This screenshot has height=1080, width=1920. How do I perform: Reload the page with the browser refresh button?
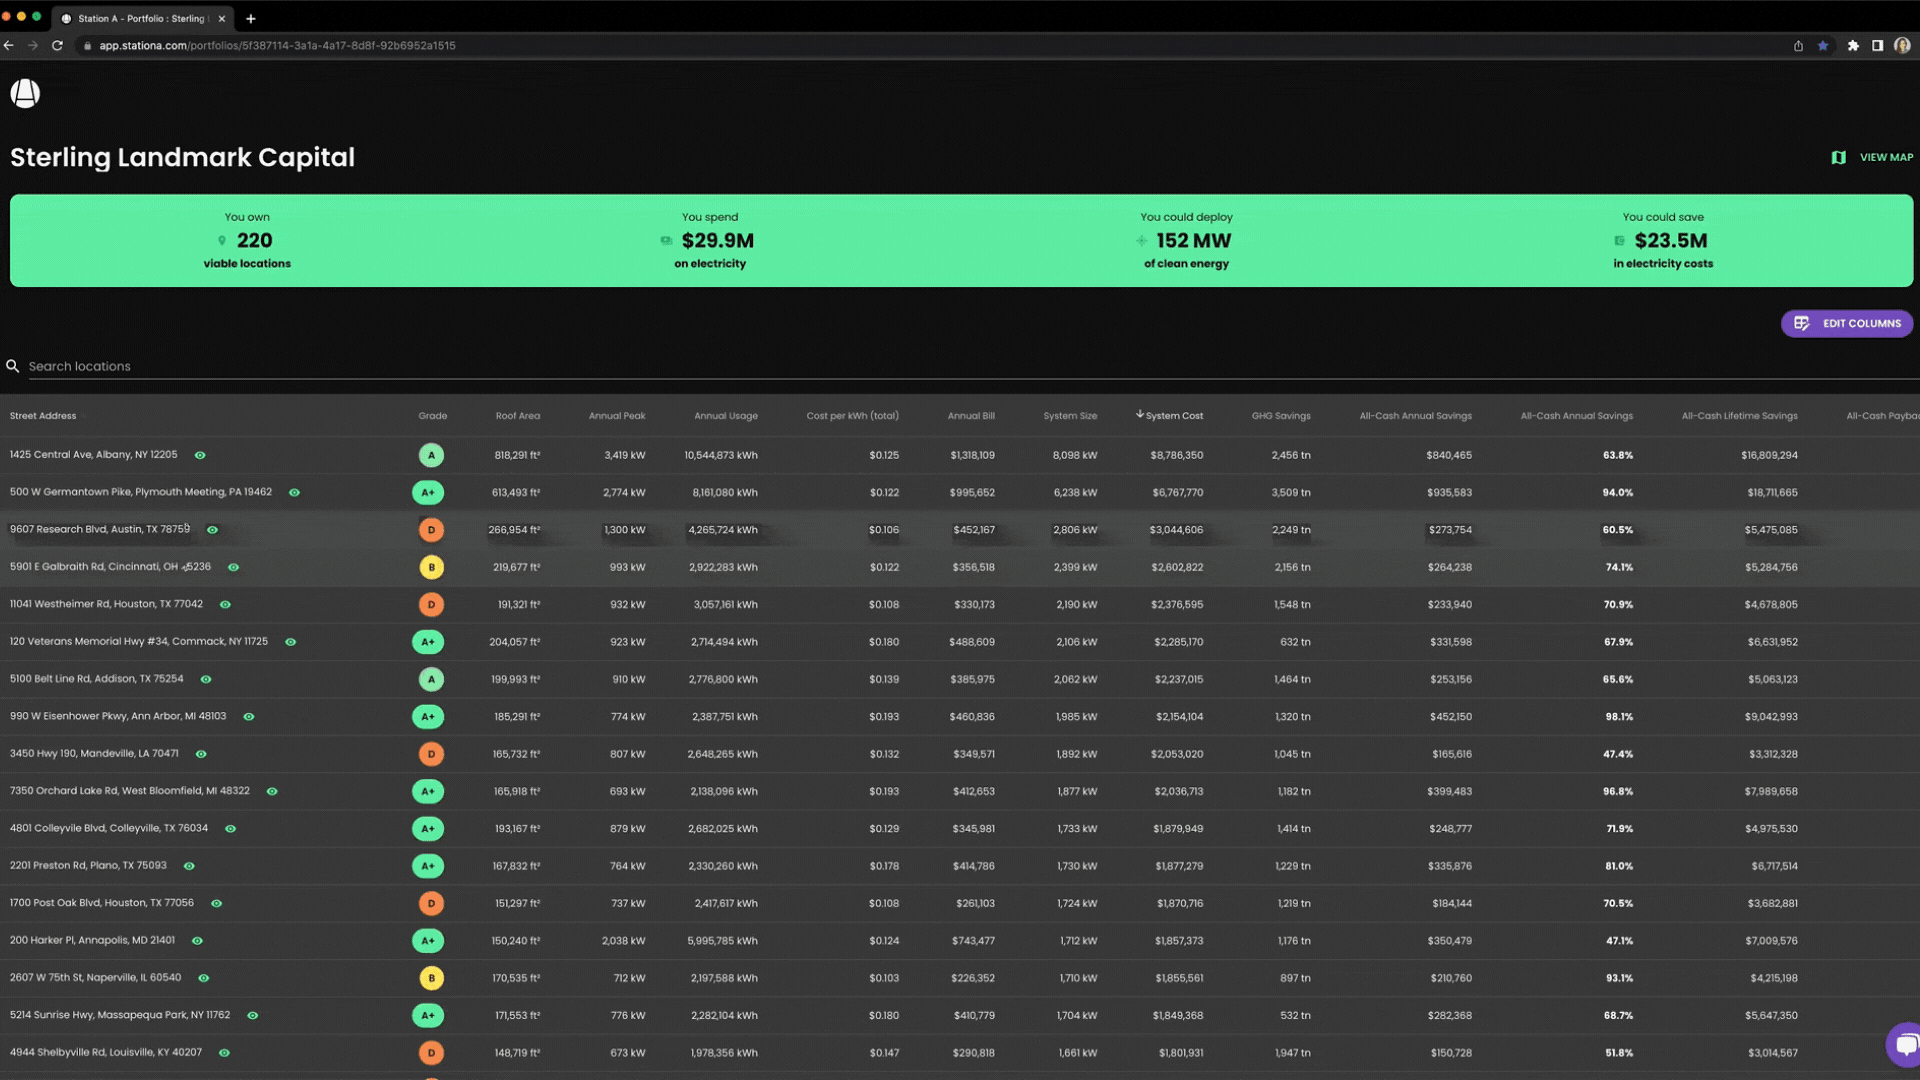coord(57,46)
